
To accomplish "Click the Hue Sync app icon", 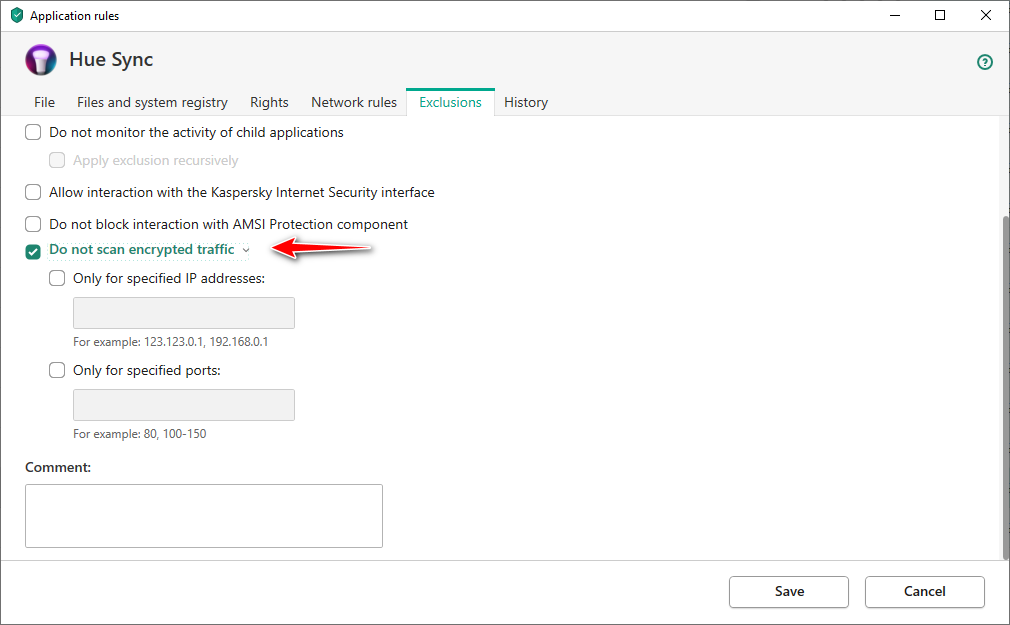I will (x=41, y=60).
